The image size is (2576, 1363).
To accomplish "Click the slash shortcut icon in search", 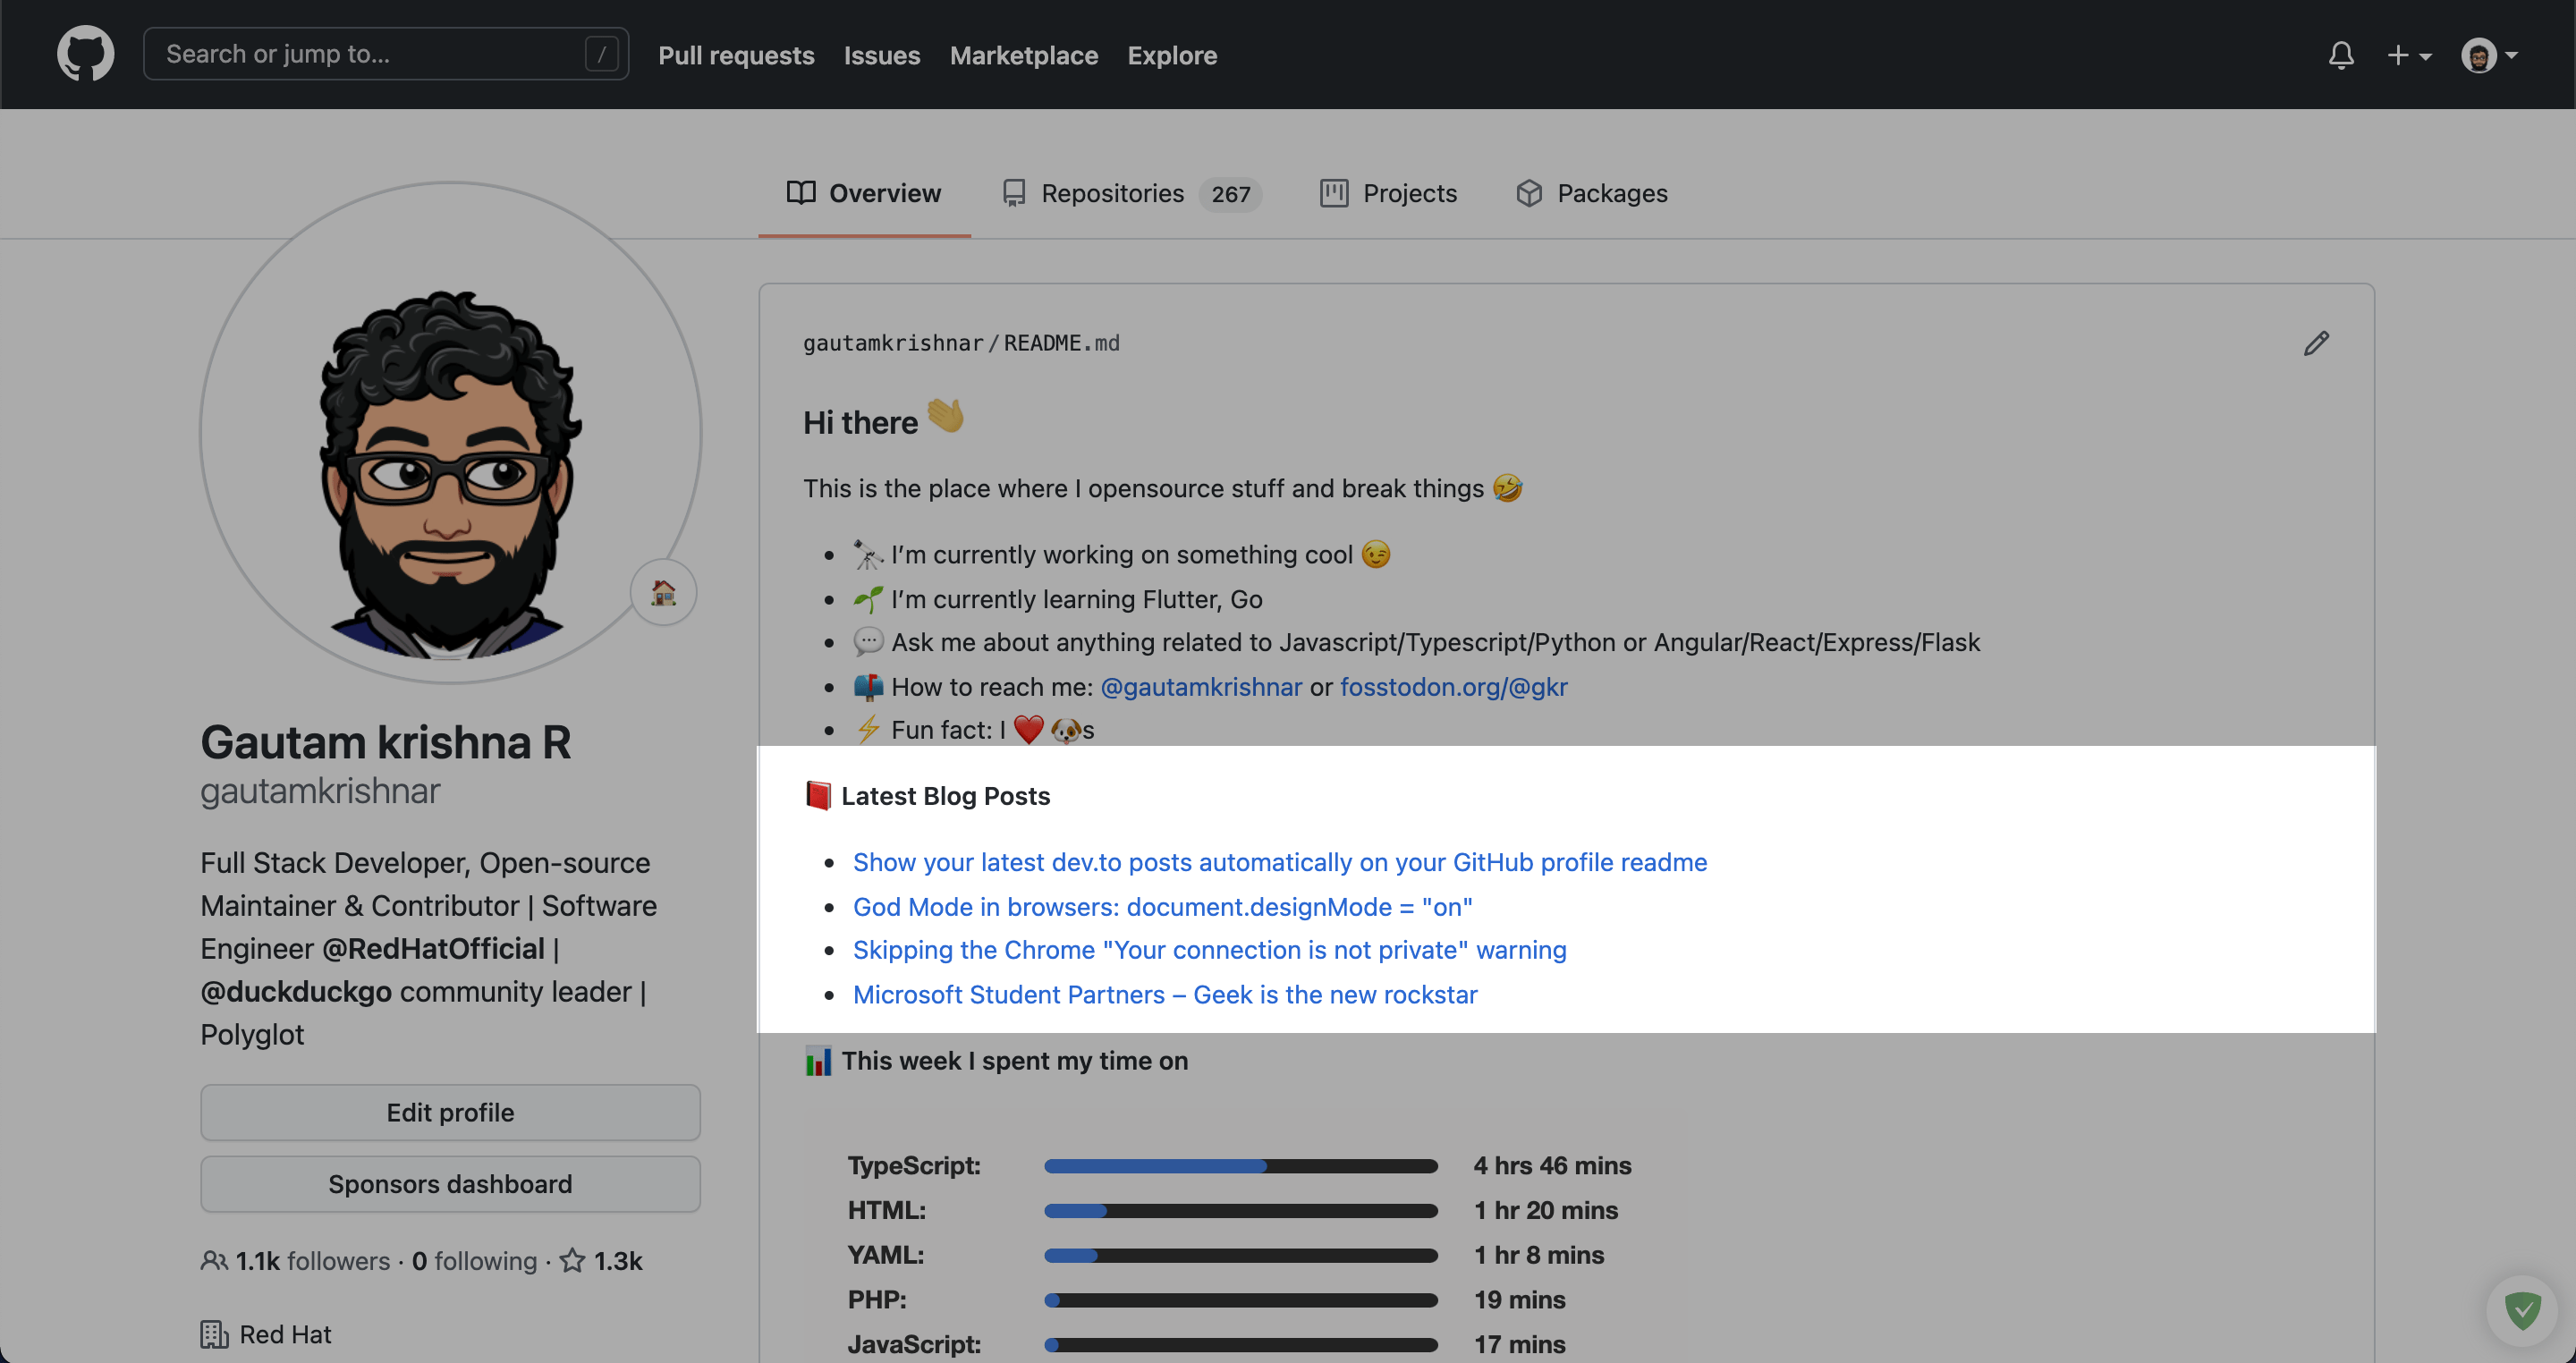I will 601,54.
